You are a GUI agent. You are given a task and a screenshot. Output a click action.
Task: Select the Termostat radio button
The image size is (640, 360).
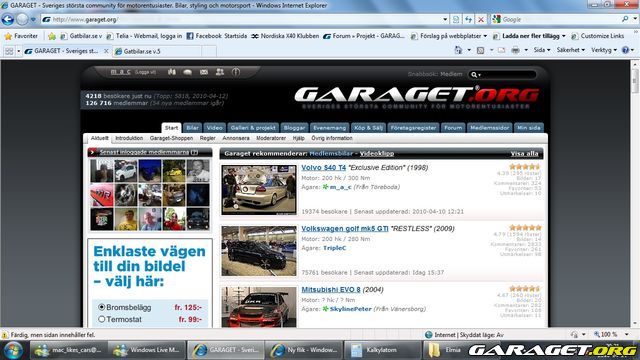(102, 319)
